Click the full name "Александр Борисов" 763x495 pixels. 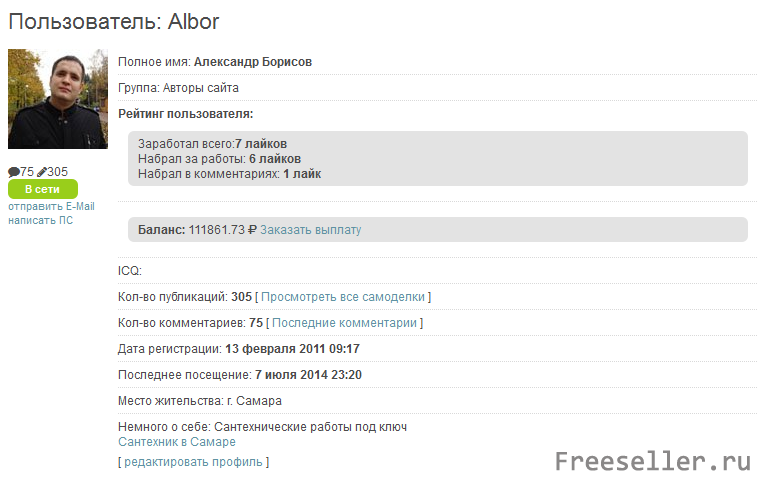tap(253, 62)
